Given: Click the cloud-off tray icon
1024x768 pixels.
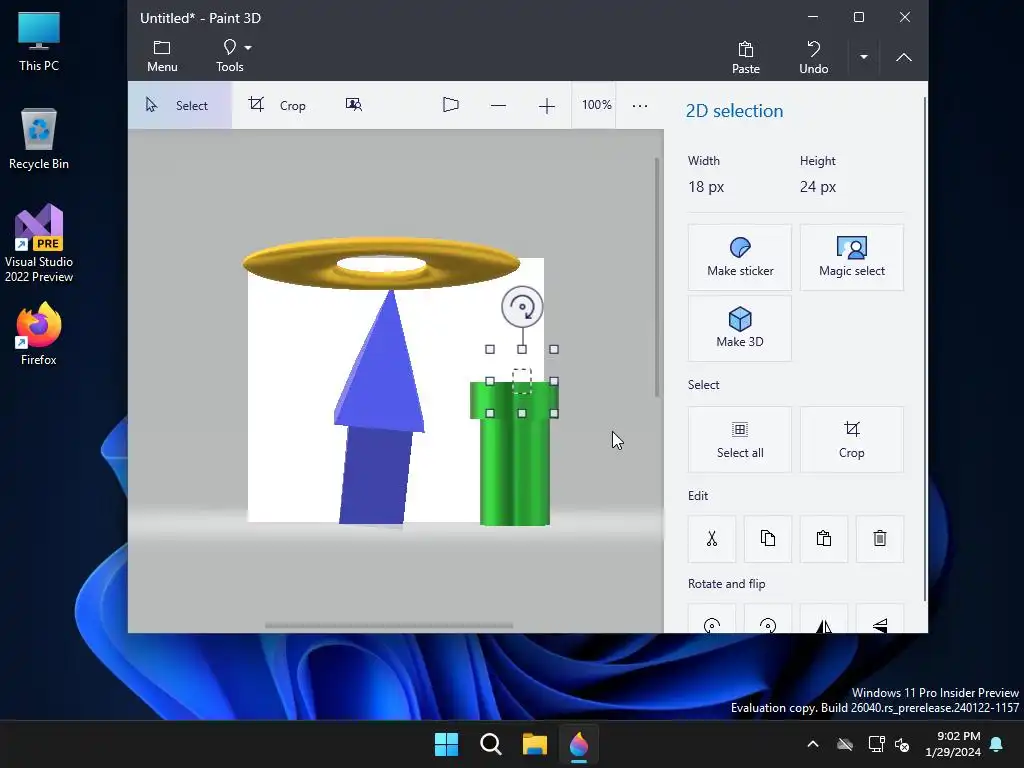Looking at the screenshot, I should pos(845,744).
